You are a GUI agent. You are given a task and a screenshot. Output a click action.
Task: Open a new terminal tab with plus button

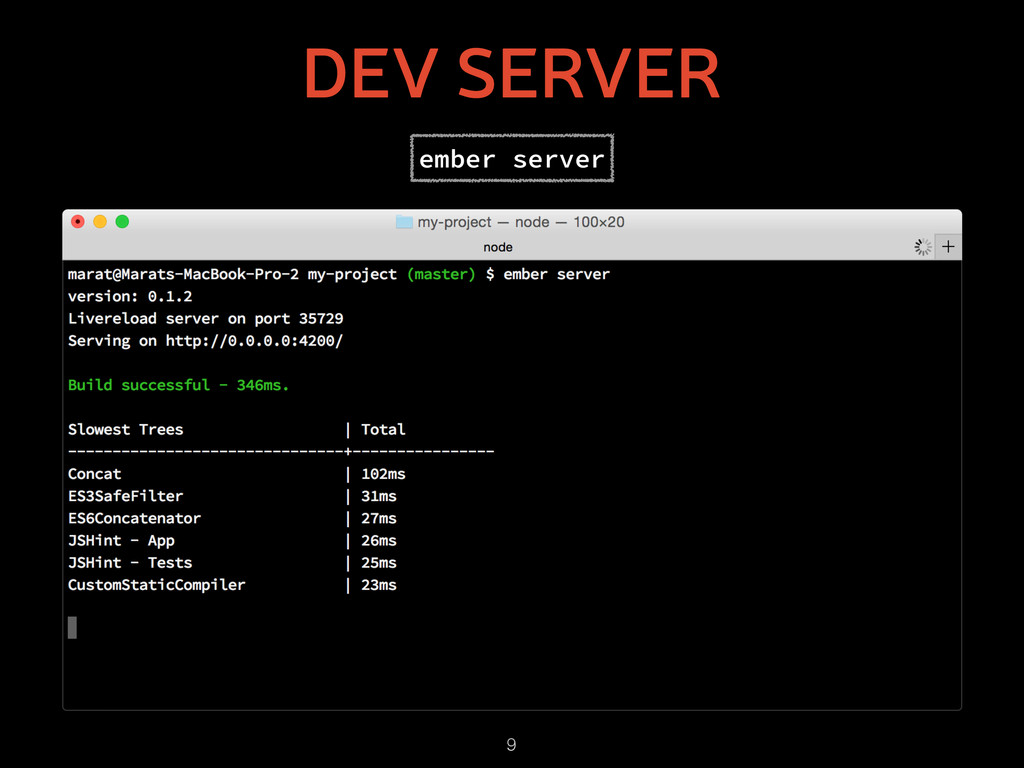click(x=948, y=247)
